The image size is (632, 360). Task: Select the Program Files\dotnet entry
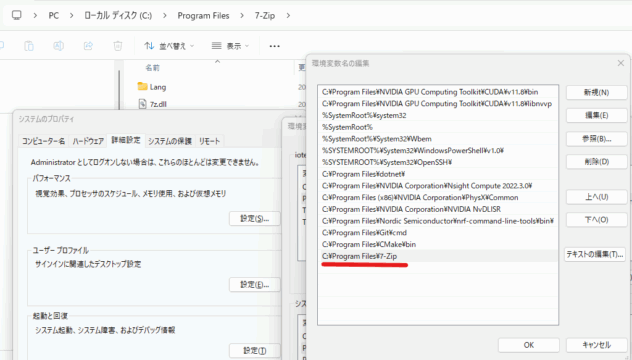point(438,174)
